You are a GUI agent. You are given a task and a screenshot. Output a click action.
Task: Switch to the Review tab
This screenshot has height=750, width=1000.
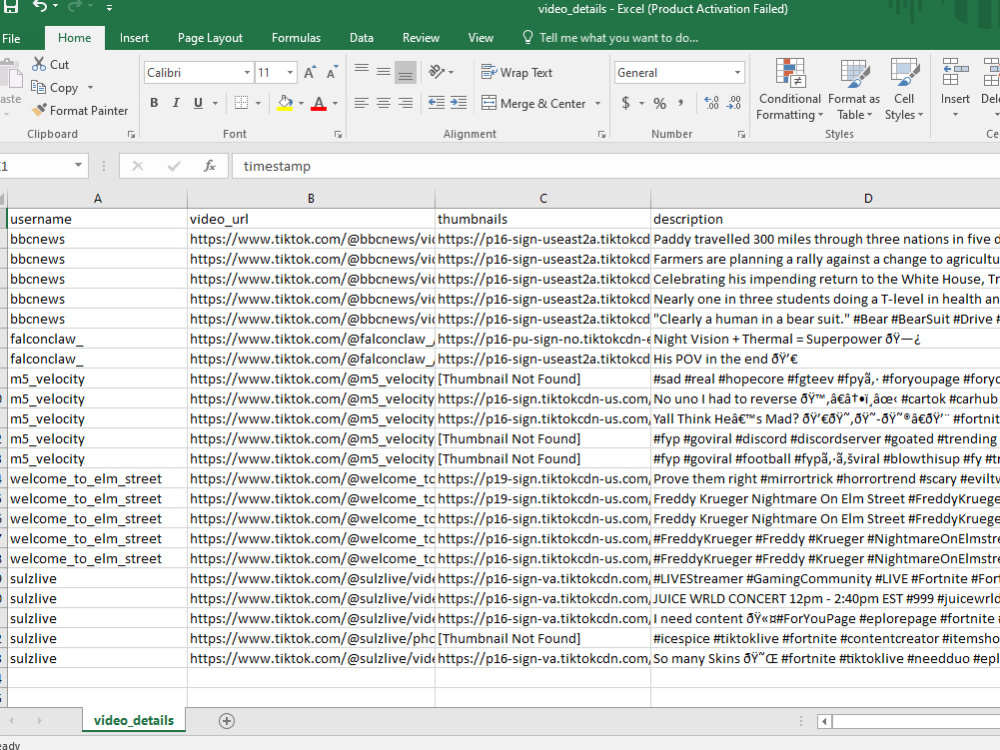point(421,38)
